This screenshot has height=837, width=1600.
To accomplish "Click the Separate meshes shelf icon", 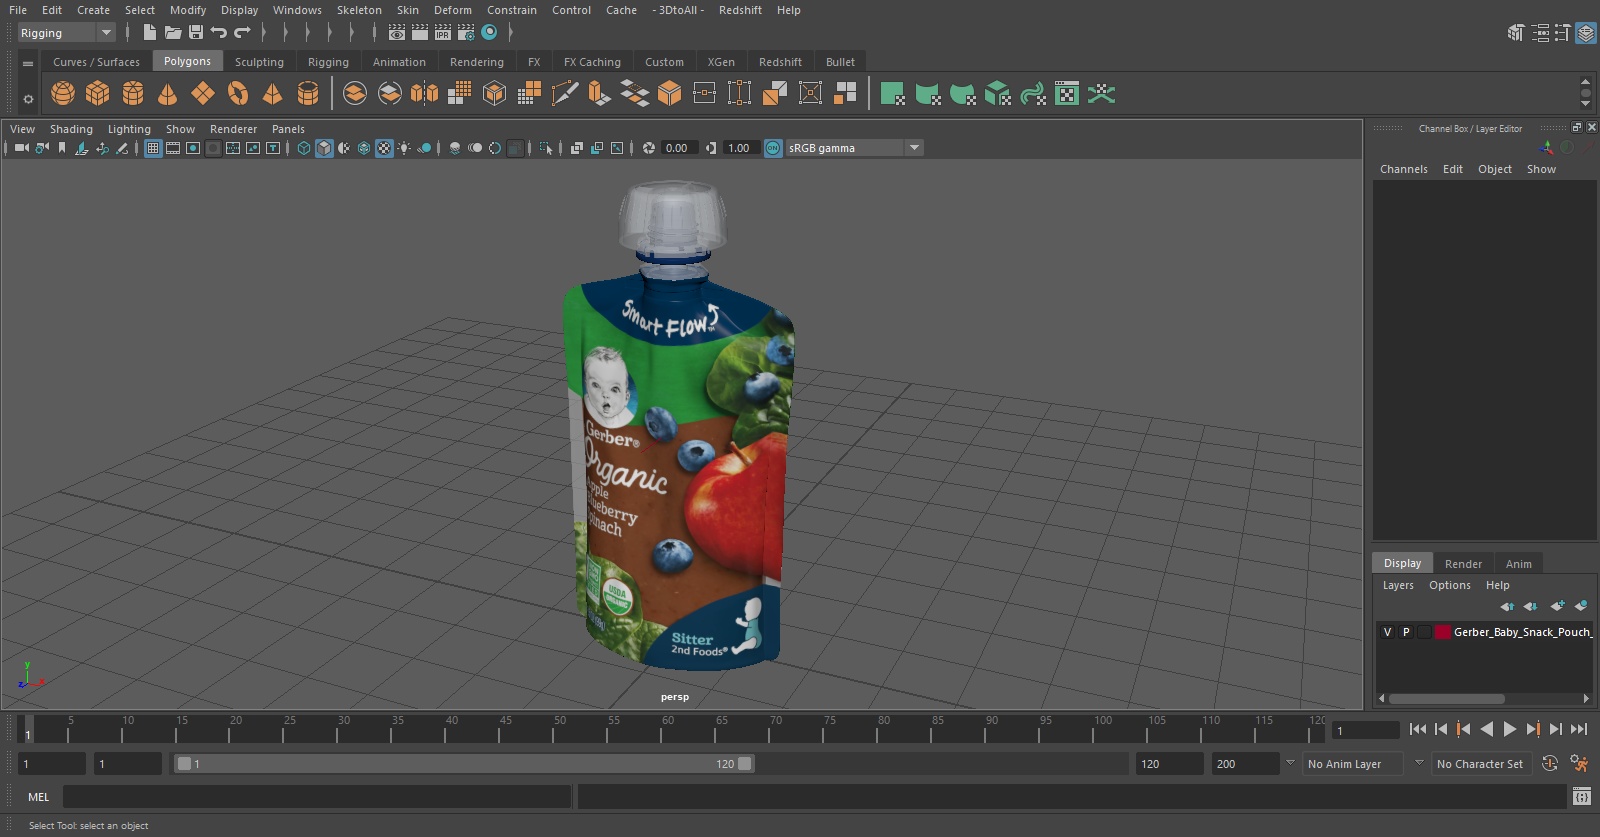I will [390, 94].
